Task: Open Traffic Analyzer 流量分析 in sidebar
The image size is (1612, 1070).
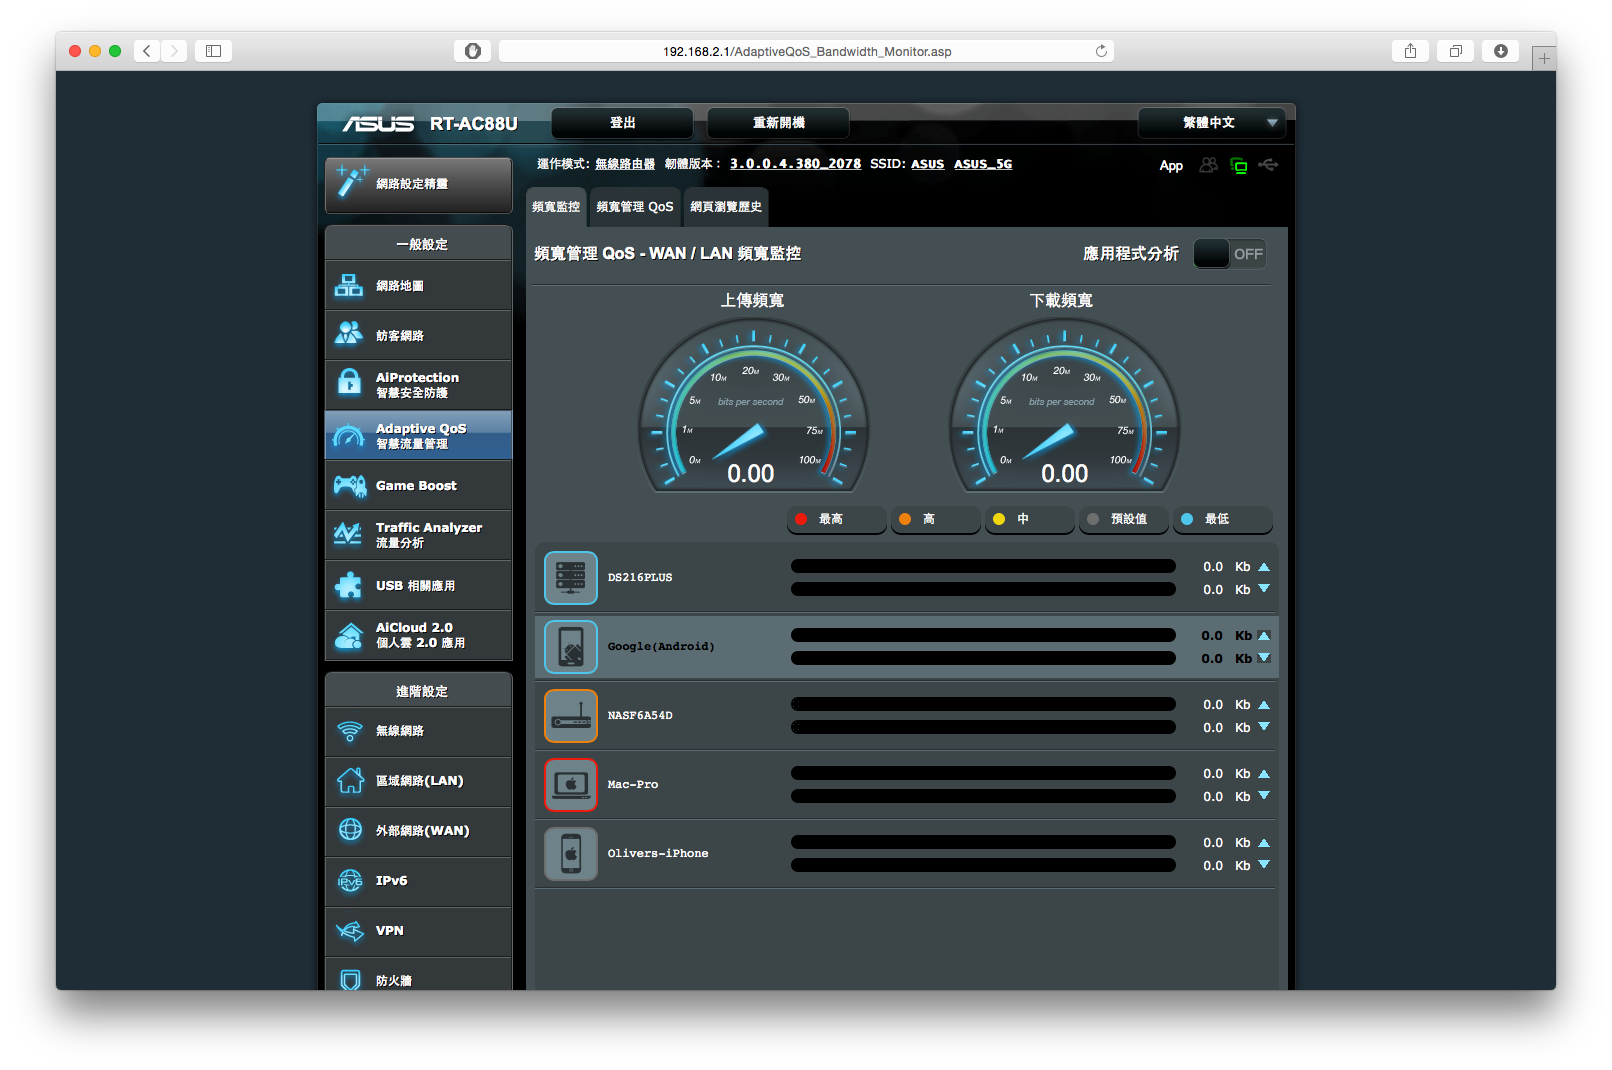Action: [x=418, y=536]
